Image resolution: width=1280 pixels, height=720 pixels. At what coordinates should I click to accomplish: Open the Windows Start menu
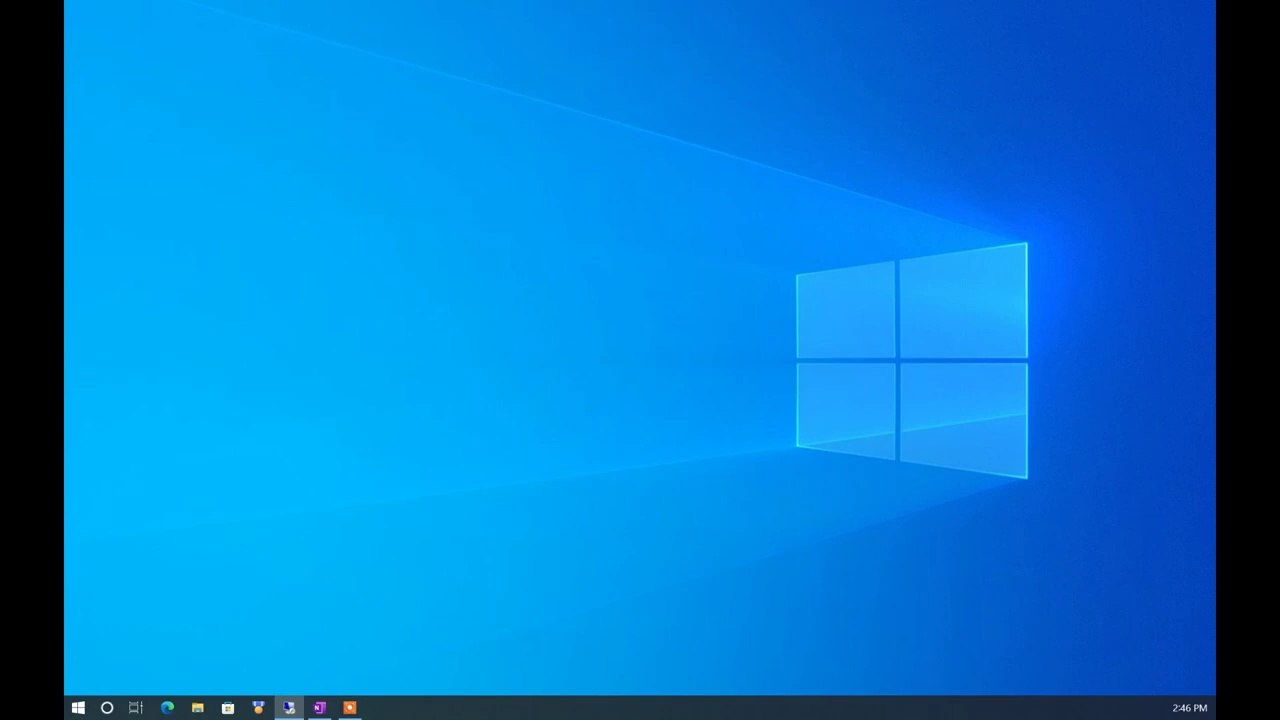[x=78, y=708]
